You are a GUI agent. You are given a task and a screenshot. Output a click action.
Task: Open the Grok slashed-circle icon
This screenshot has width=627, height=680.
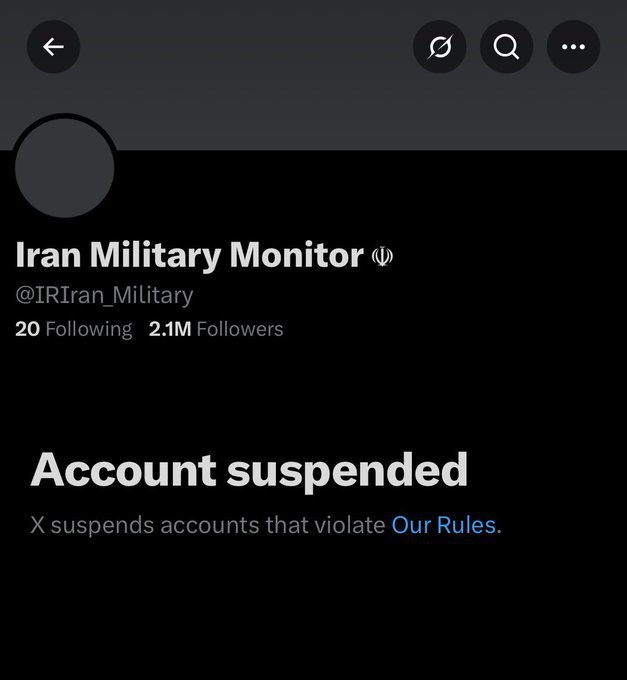tap(439, 46)
